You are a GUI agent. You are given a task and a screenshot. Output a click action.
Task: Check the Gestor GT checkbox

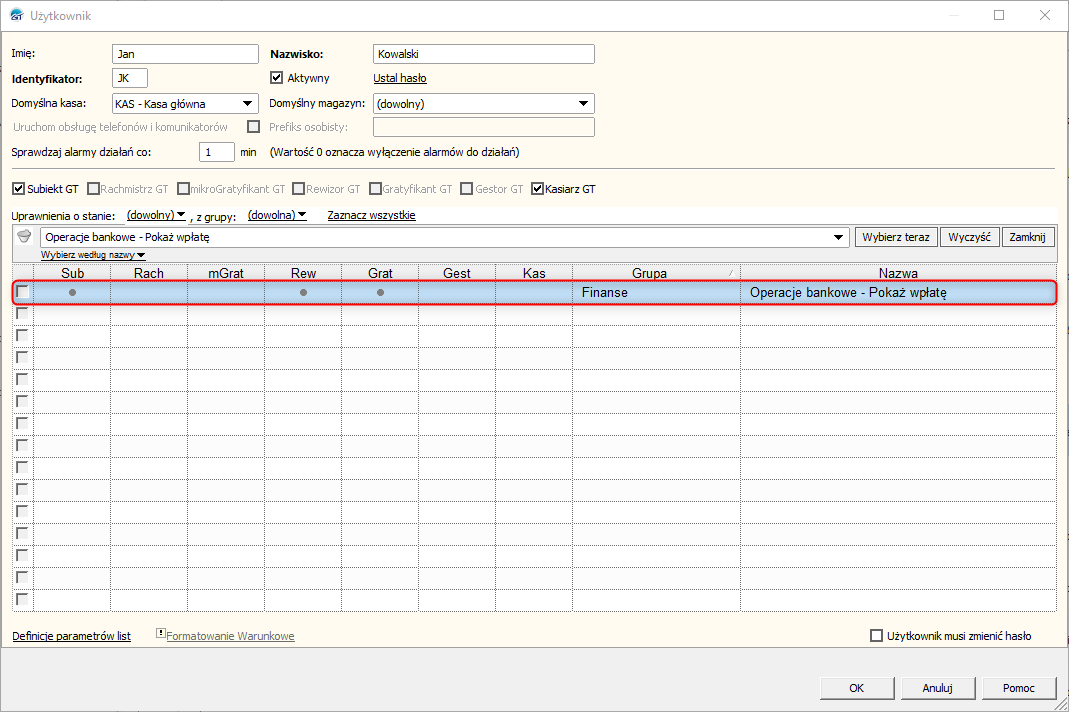click(x=466, y=189)
